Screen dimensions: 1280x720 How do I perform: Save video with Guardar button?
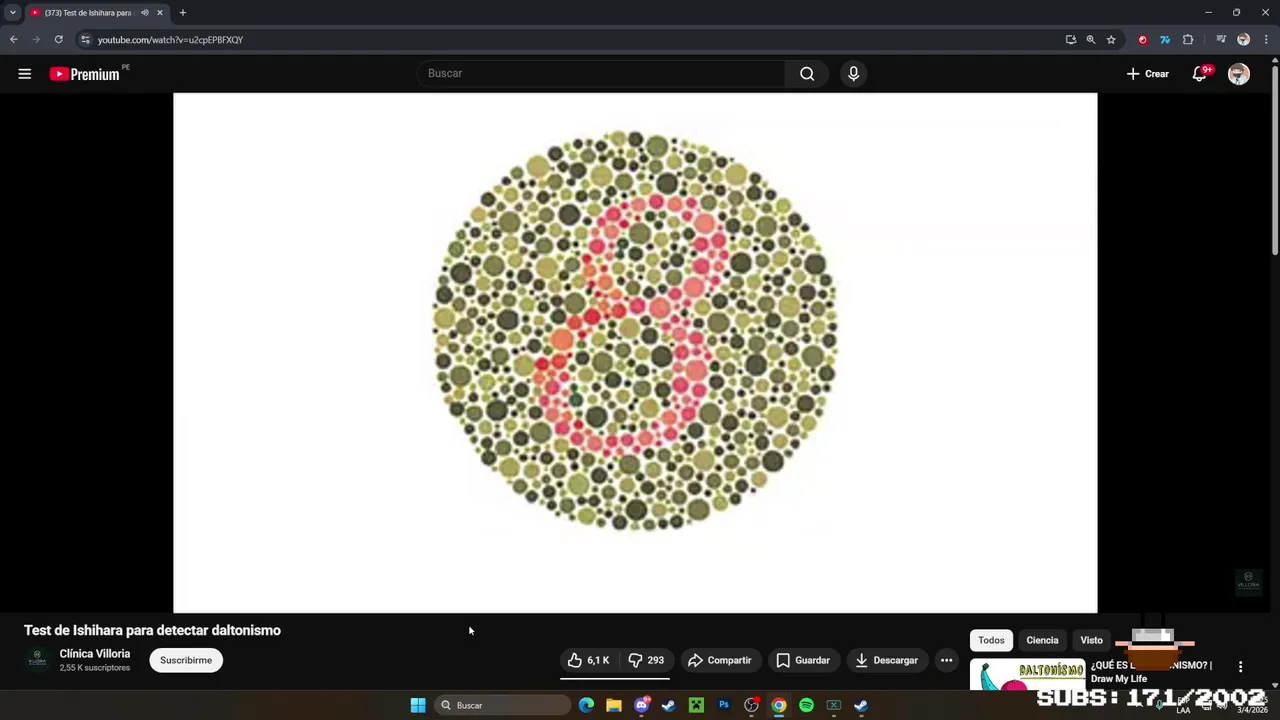click(803, 660)
